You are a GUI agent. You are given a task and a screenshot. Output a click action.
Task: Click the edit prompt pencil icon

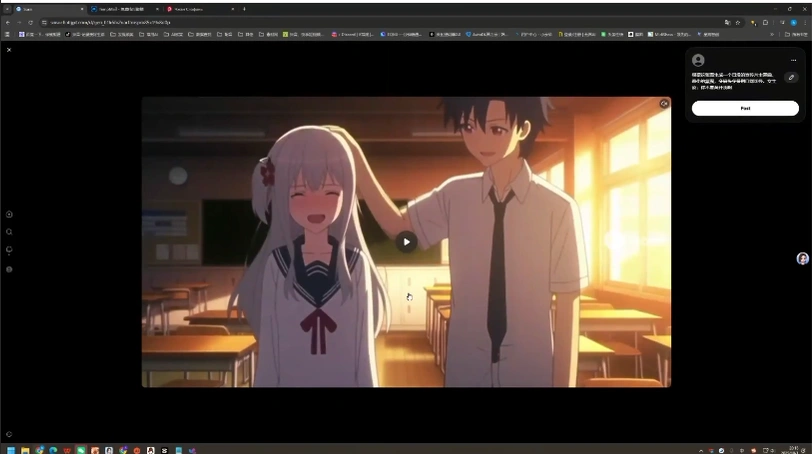[791, 77]
